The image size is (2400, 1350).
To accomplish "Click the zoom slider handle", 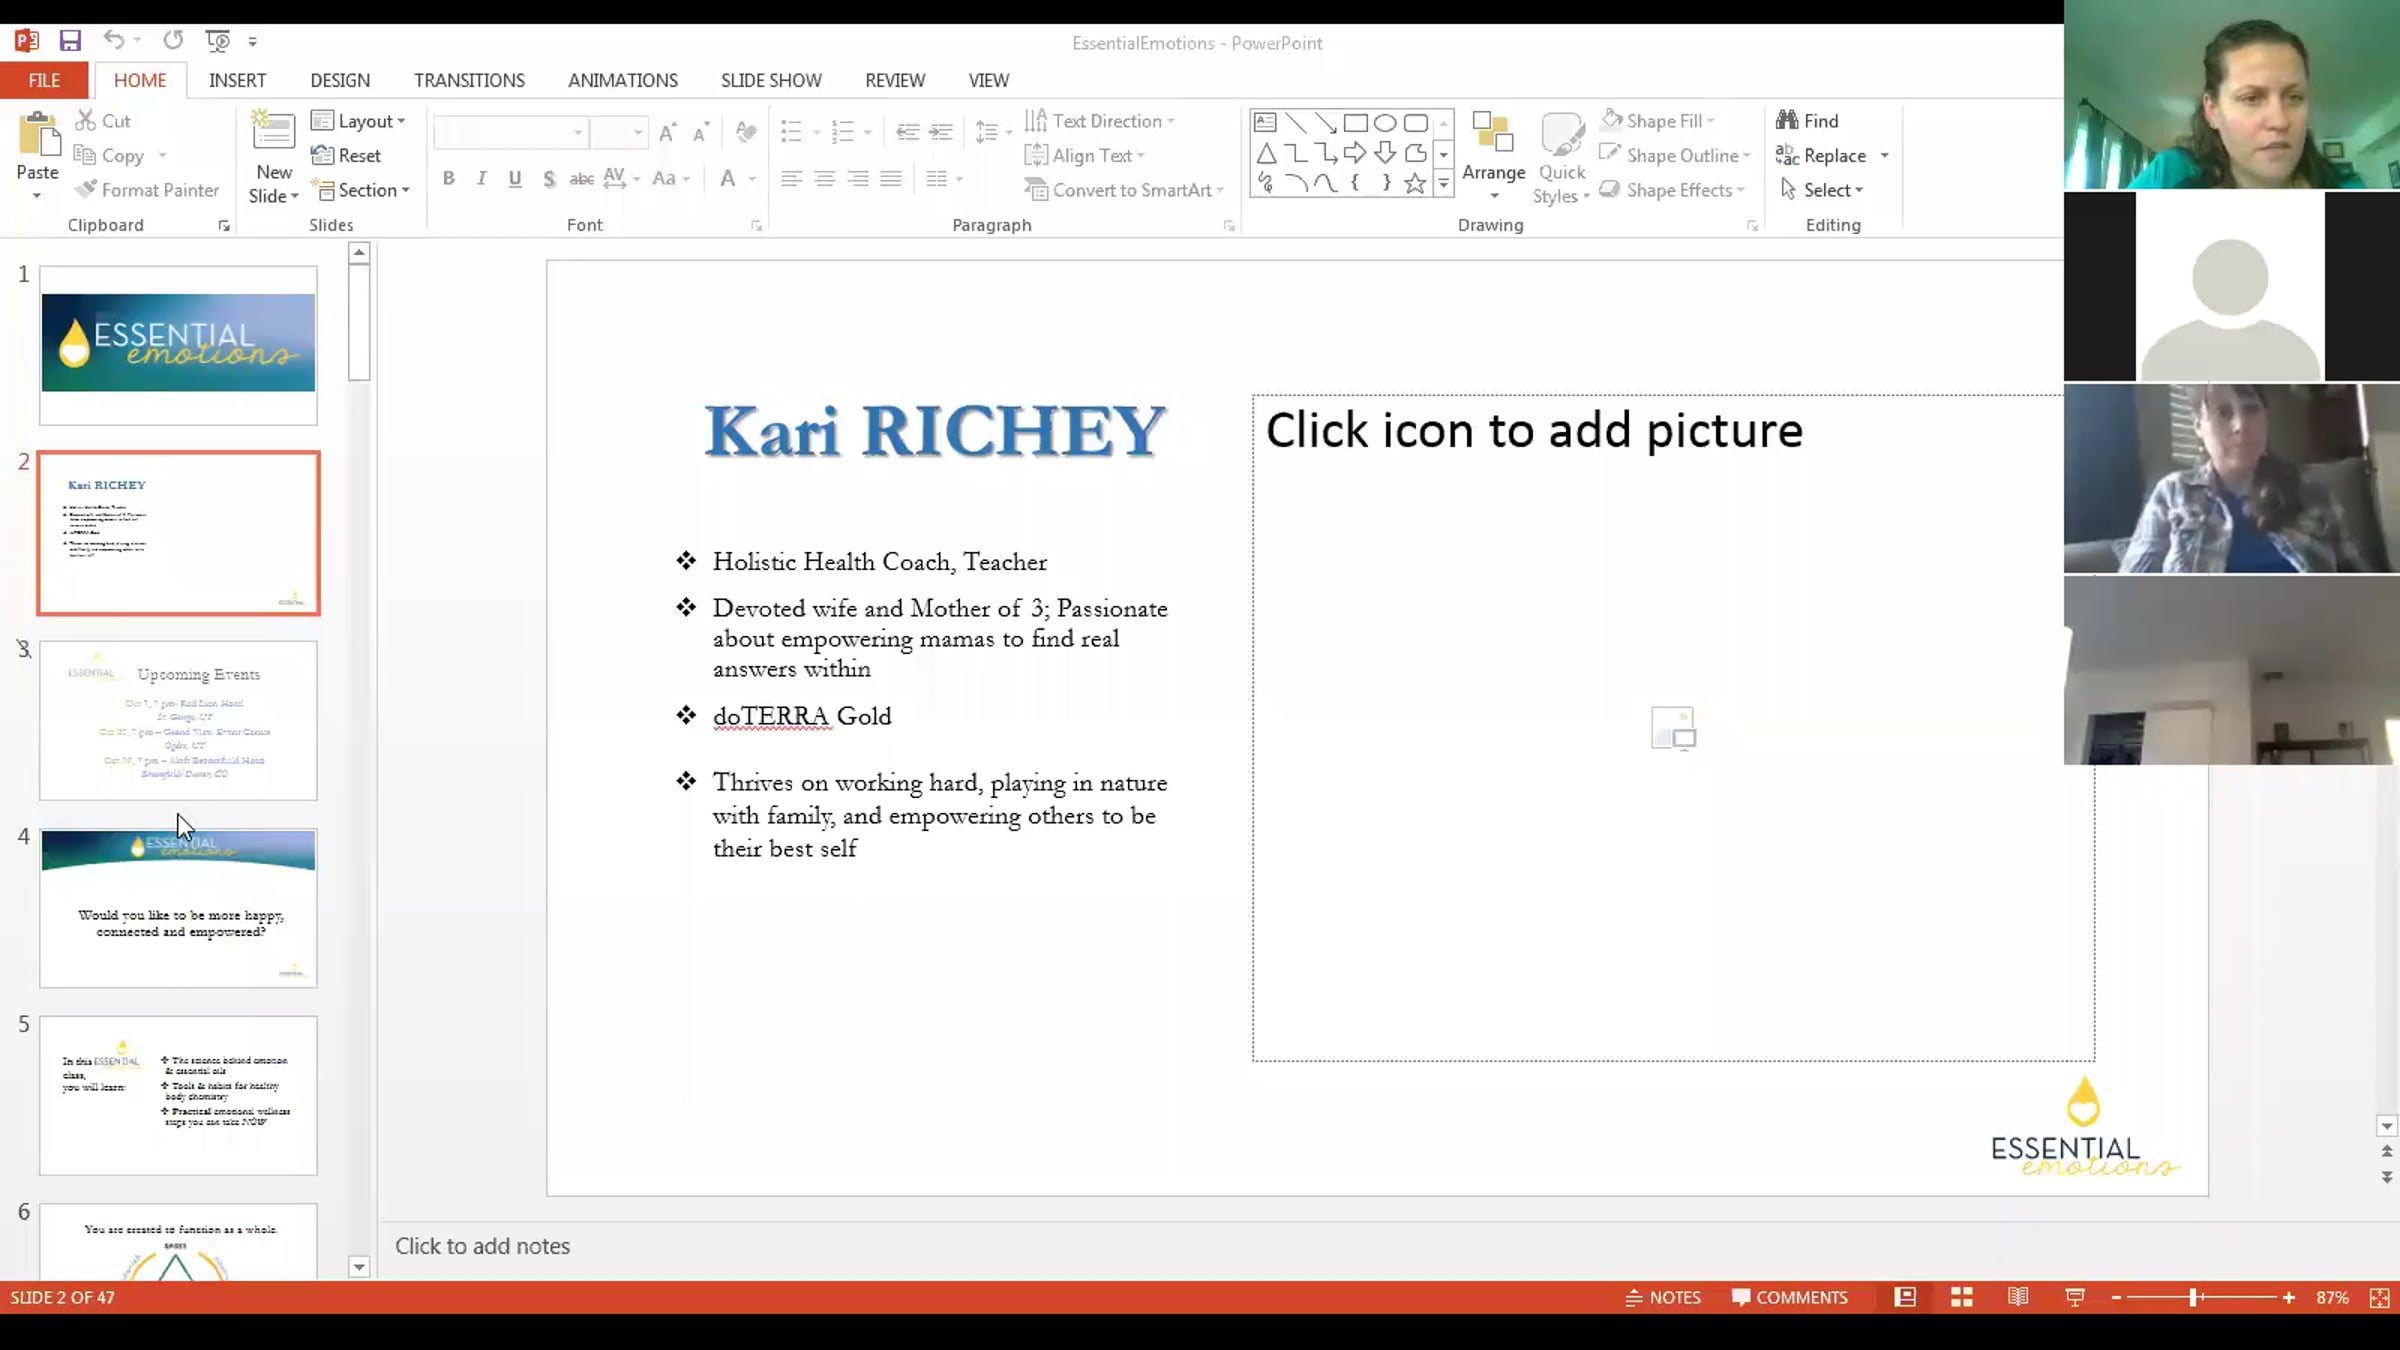I will click(x=2193, y=1297).
